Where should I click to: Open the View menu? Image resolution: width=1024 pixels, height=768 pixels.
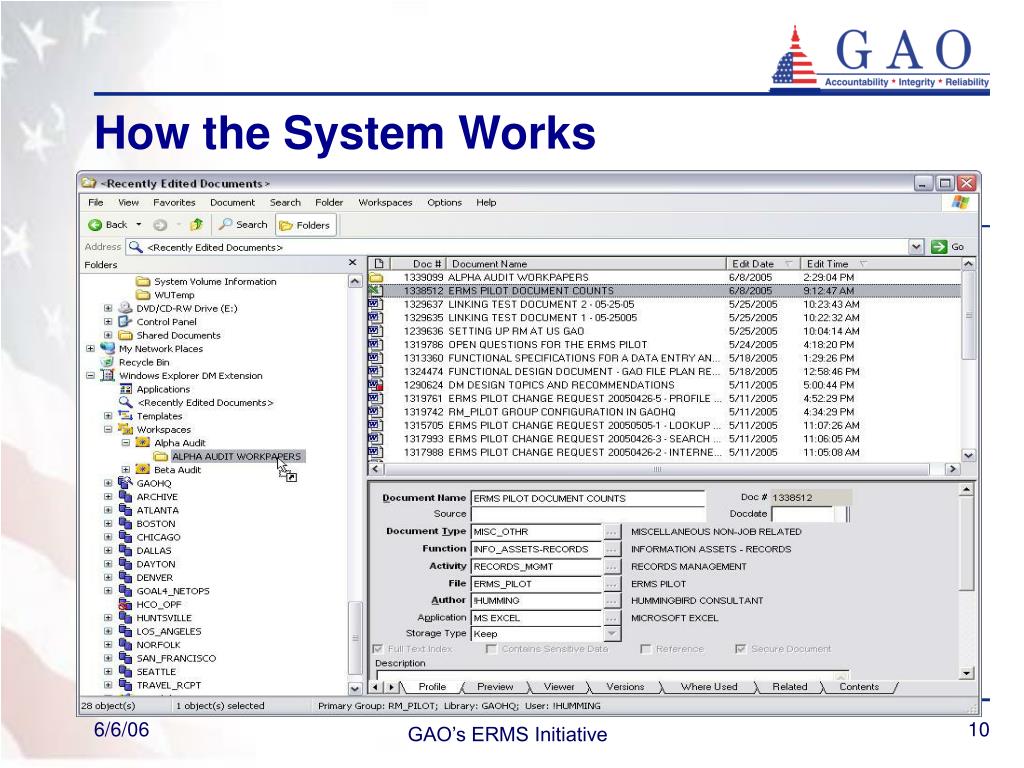coord(128,202)
